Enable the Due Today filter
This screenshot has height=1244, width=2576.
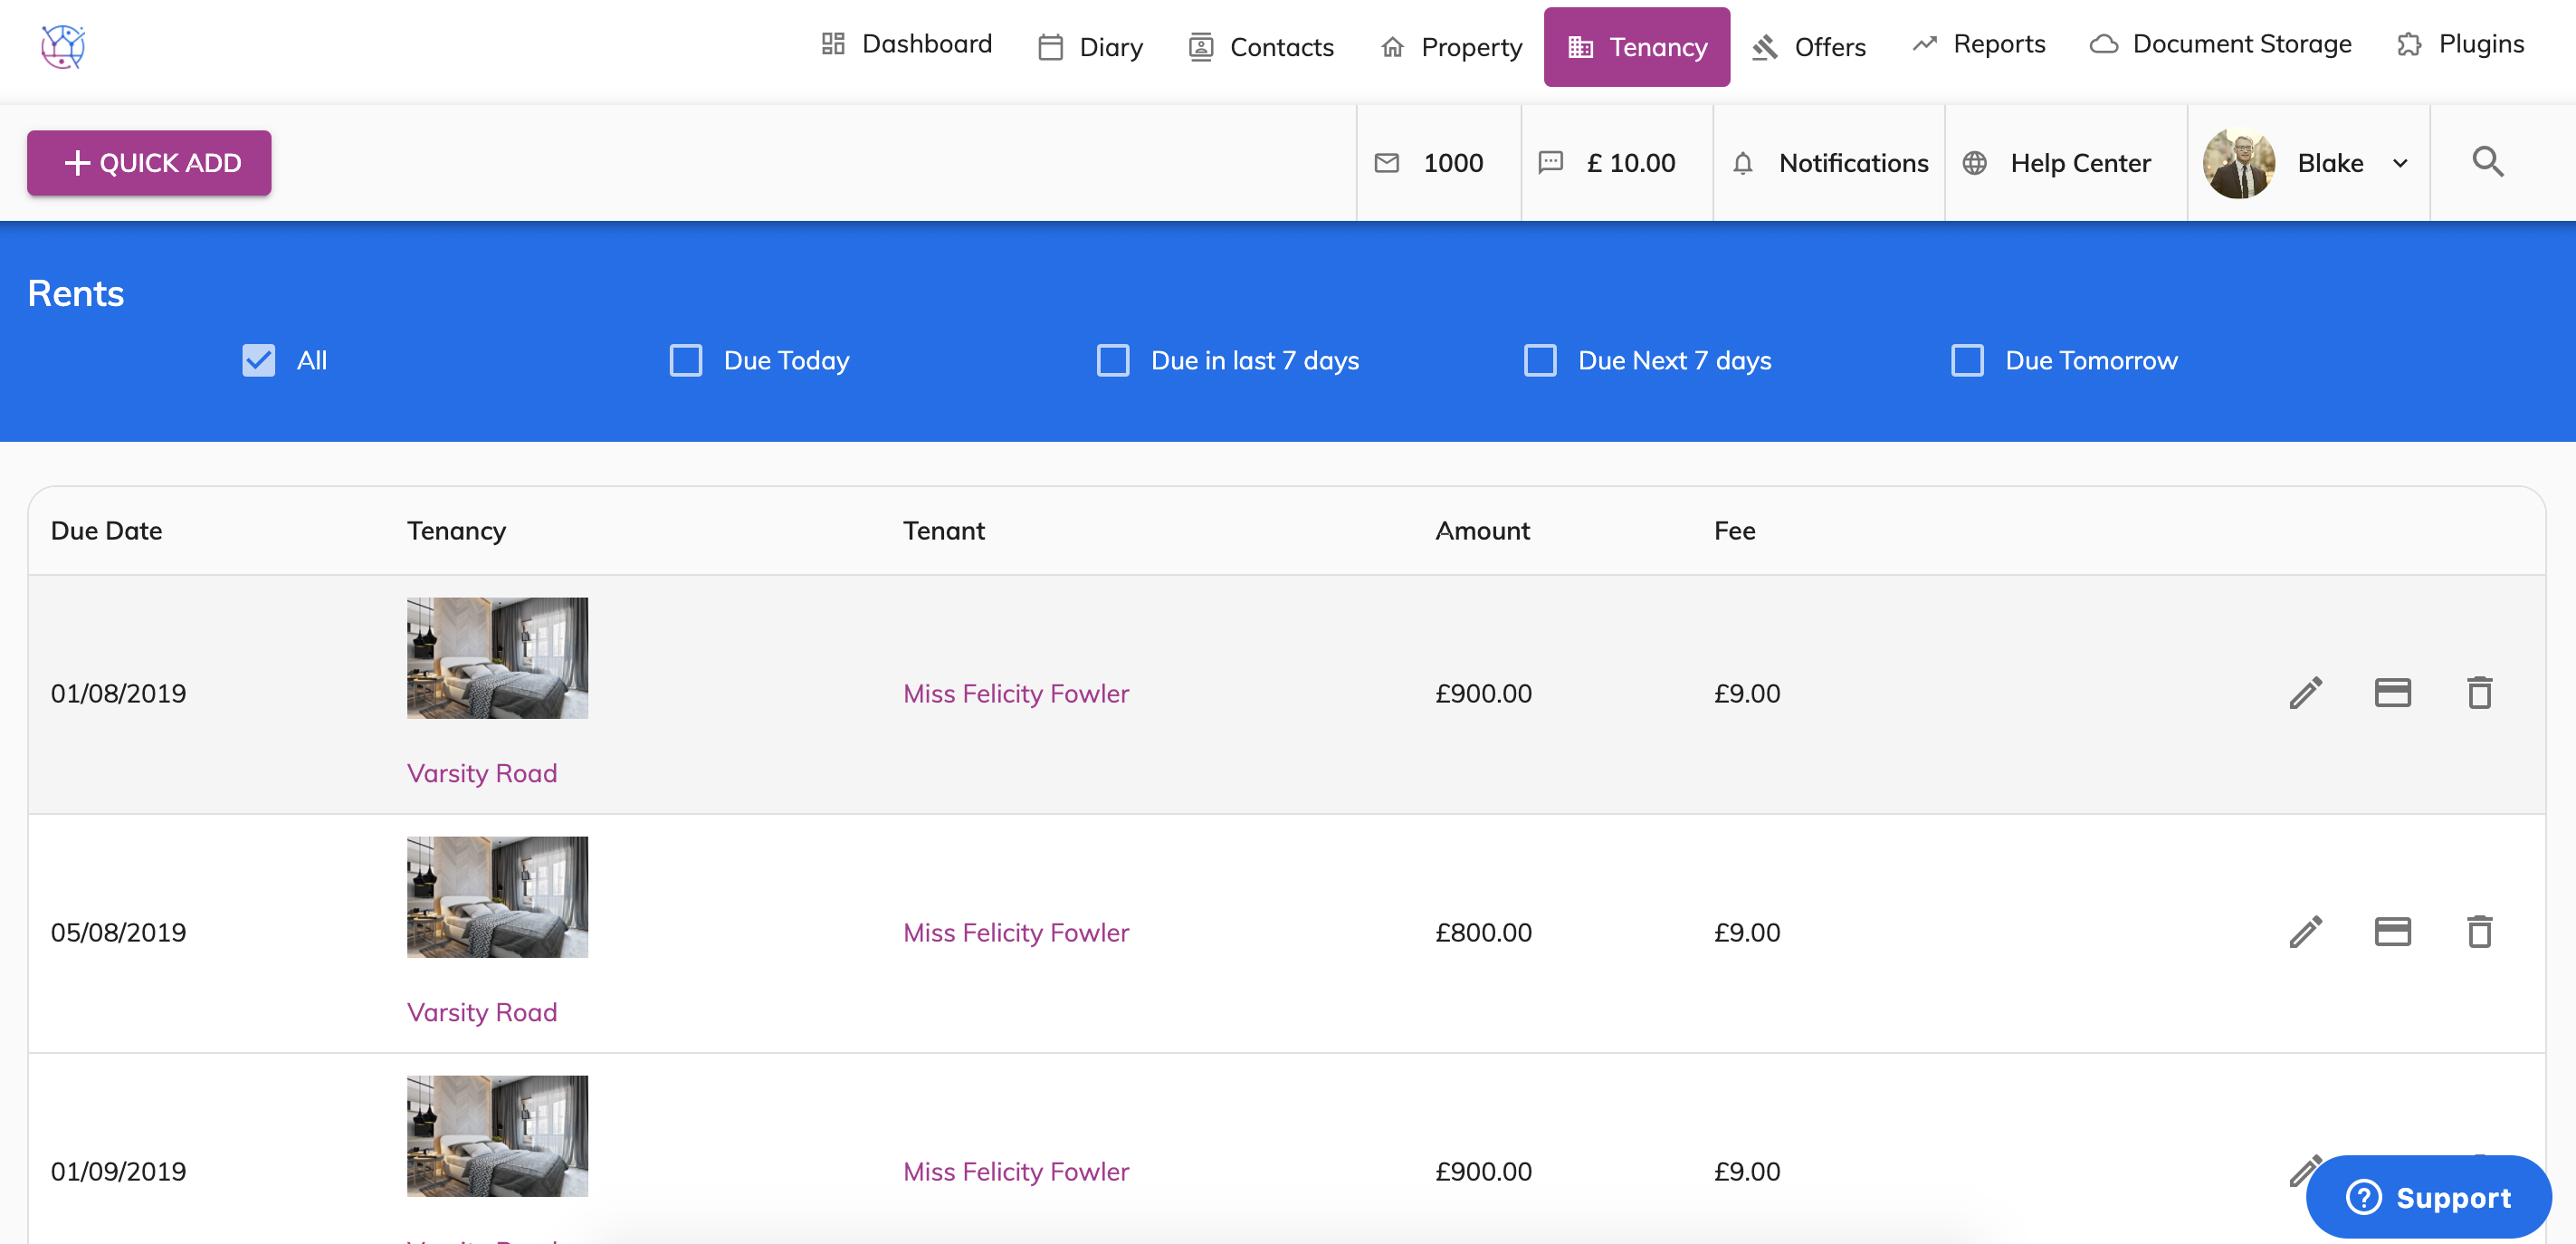tap(686, 360)
